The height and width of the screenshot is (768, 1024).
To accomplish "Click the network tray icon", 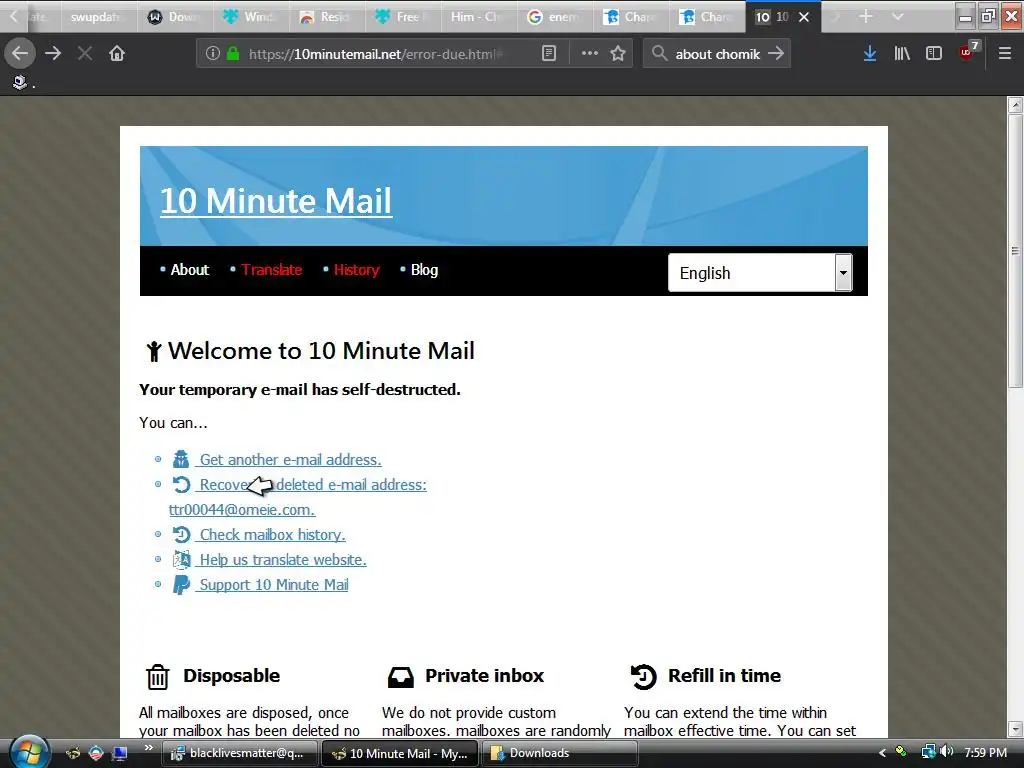I will coord(928,752).
